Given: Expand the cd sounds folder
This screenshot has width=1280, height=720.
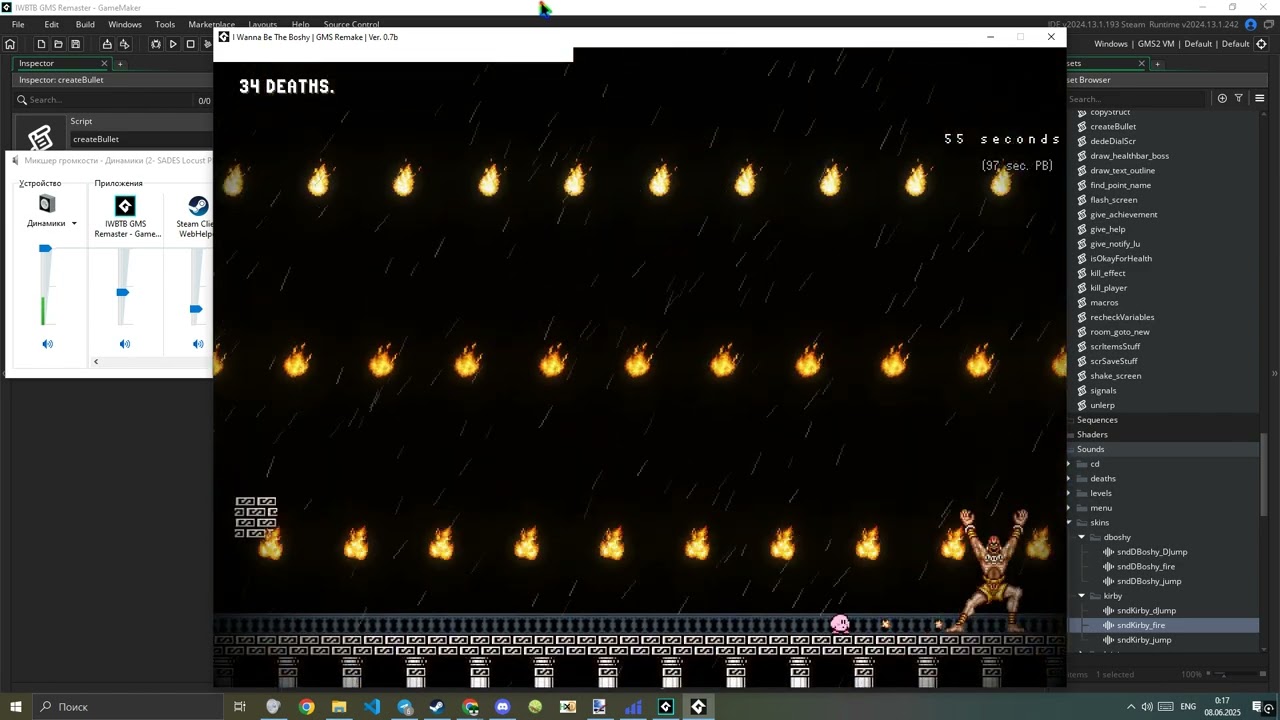Looking at the screenshot, I should click(1069, 464).
